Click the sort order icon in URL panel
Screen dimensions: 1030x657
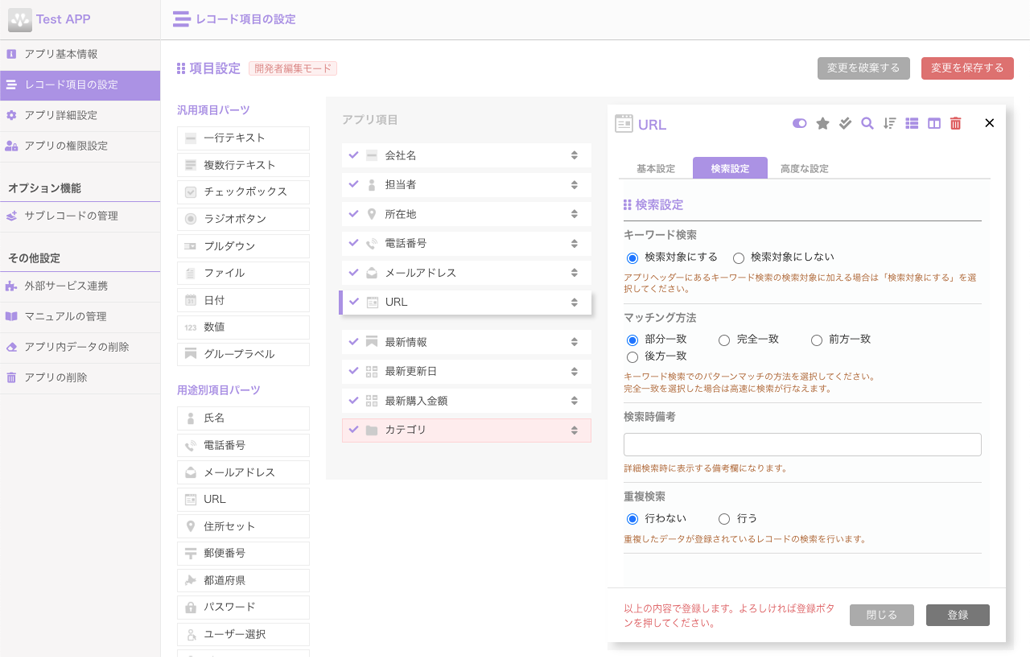(x=889, y=124)
